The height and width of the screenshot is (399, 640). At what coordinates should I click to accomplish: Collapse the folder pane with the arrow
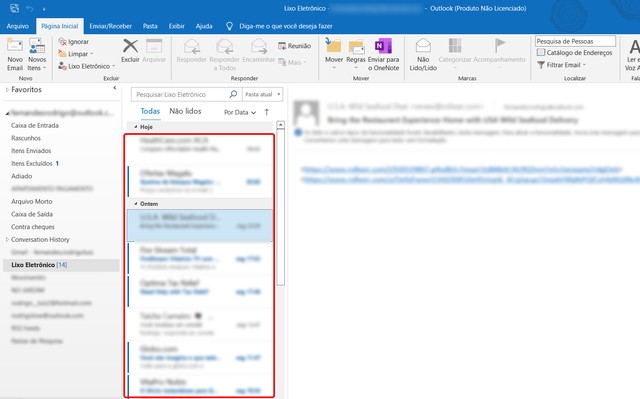(x=115, y=88)
